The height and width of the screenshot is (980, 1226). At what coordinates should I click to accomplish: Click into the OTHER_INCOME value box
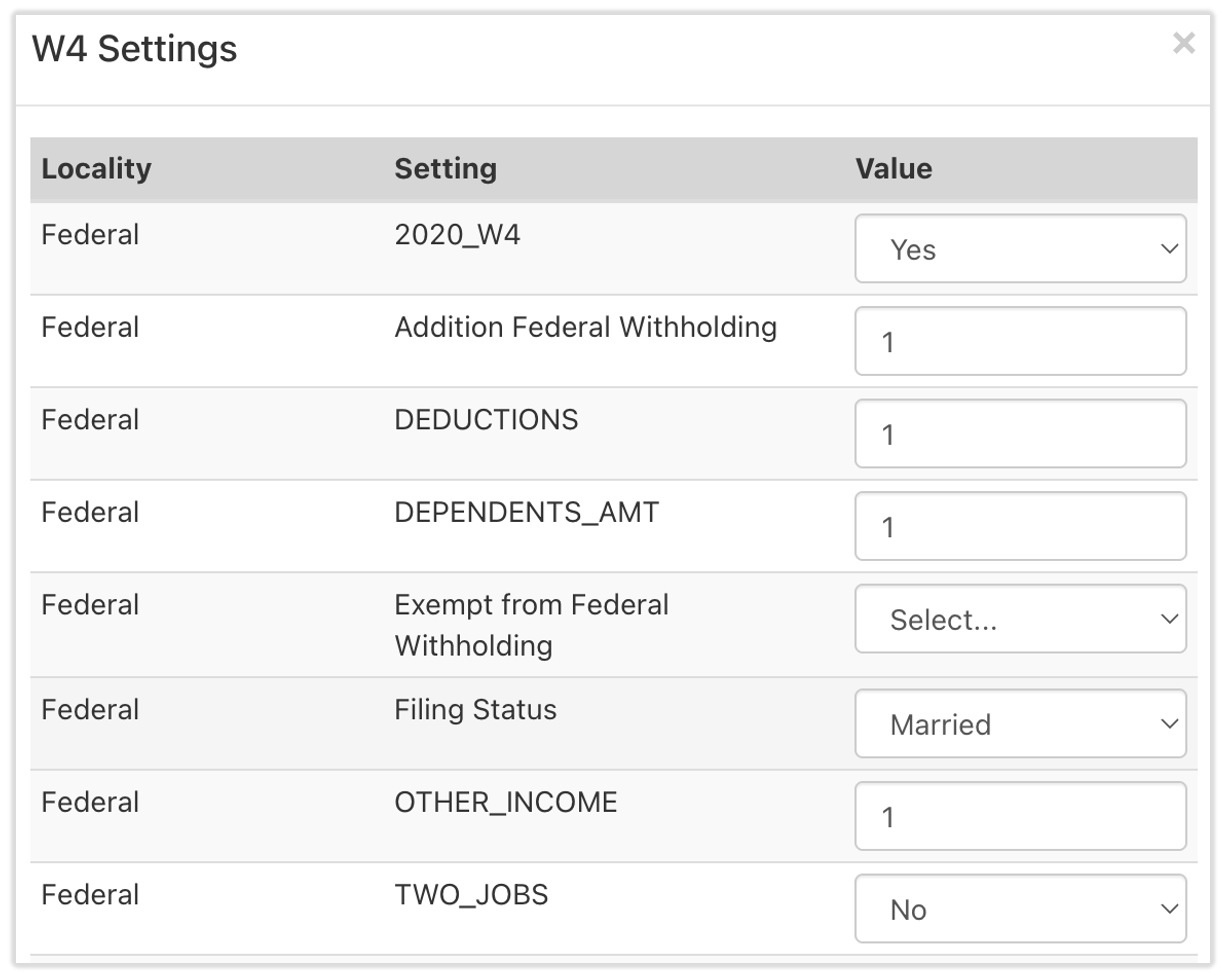click(1020, 817)
